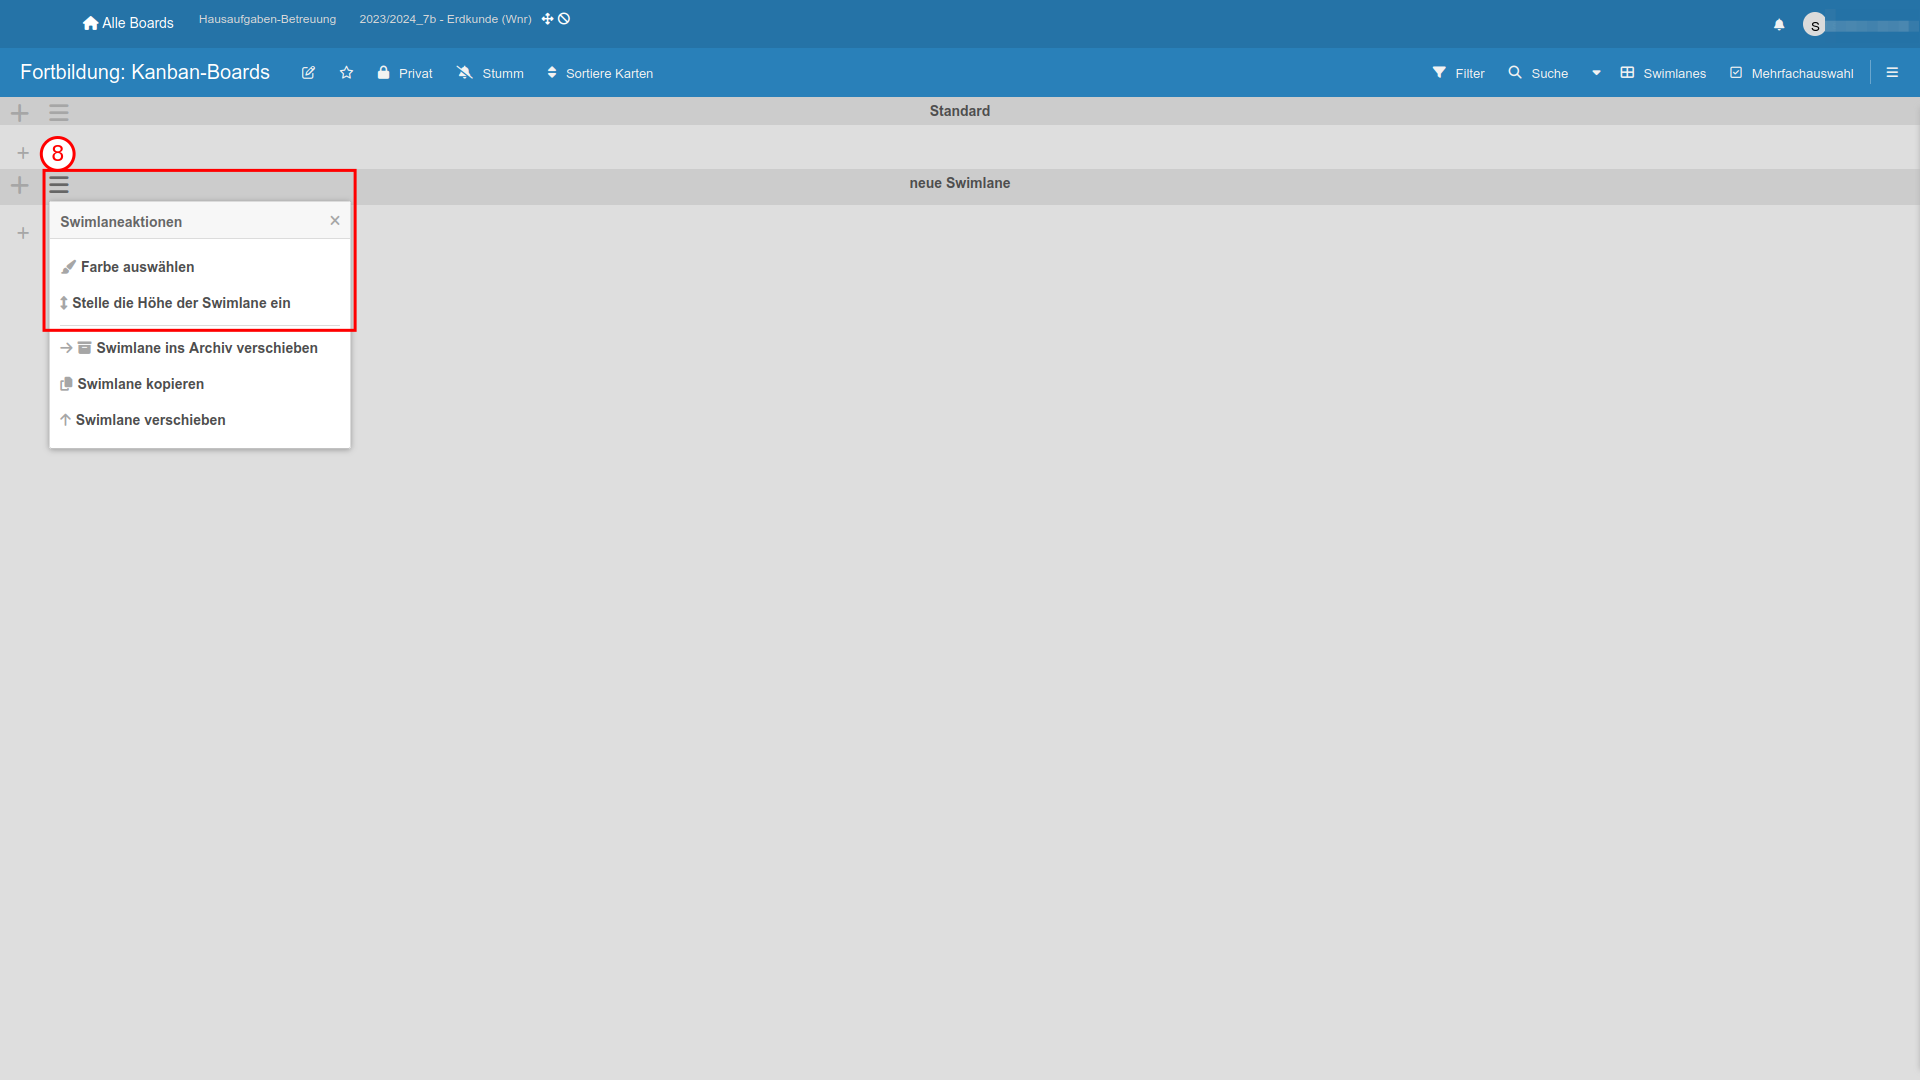The height and width of the screenshot is (1080, 1920).
Task: Close the Swimlaneaktionen popup
Action: click(x=335, y=221)
